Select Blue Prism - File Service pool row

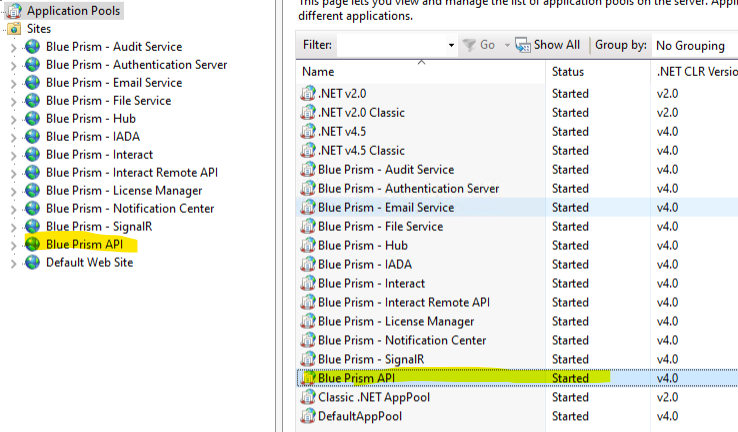tap(518, 226)
